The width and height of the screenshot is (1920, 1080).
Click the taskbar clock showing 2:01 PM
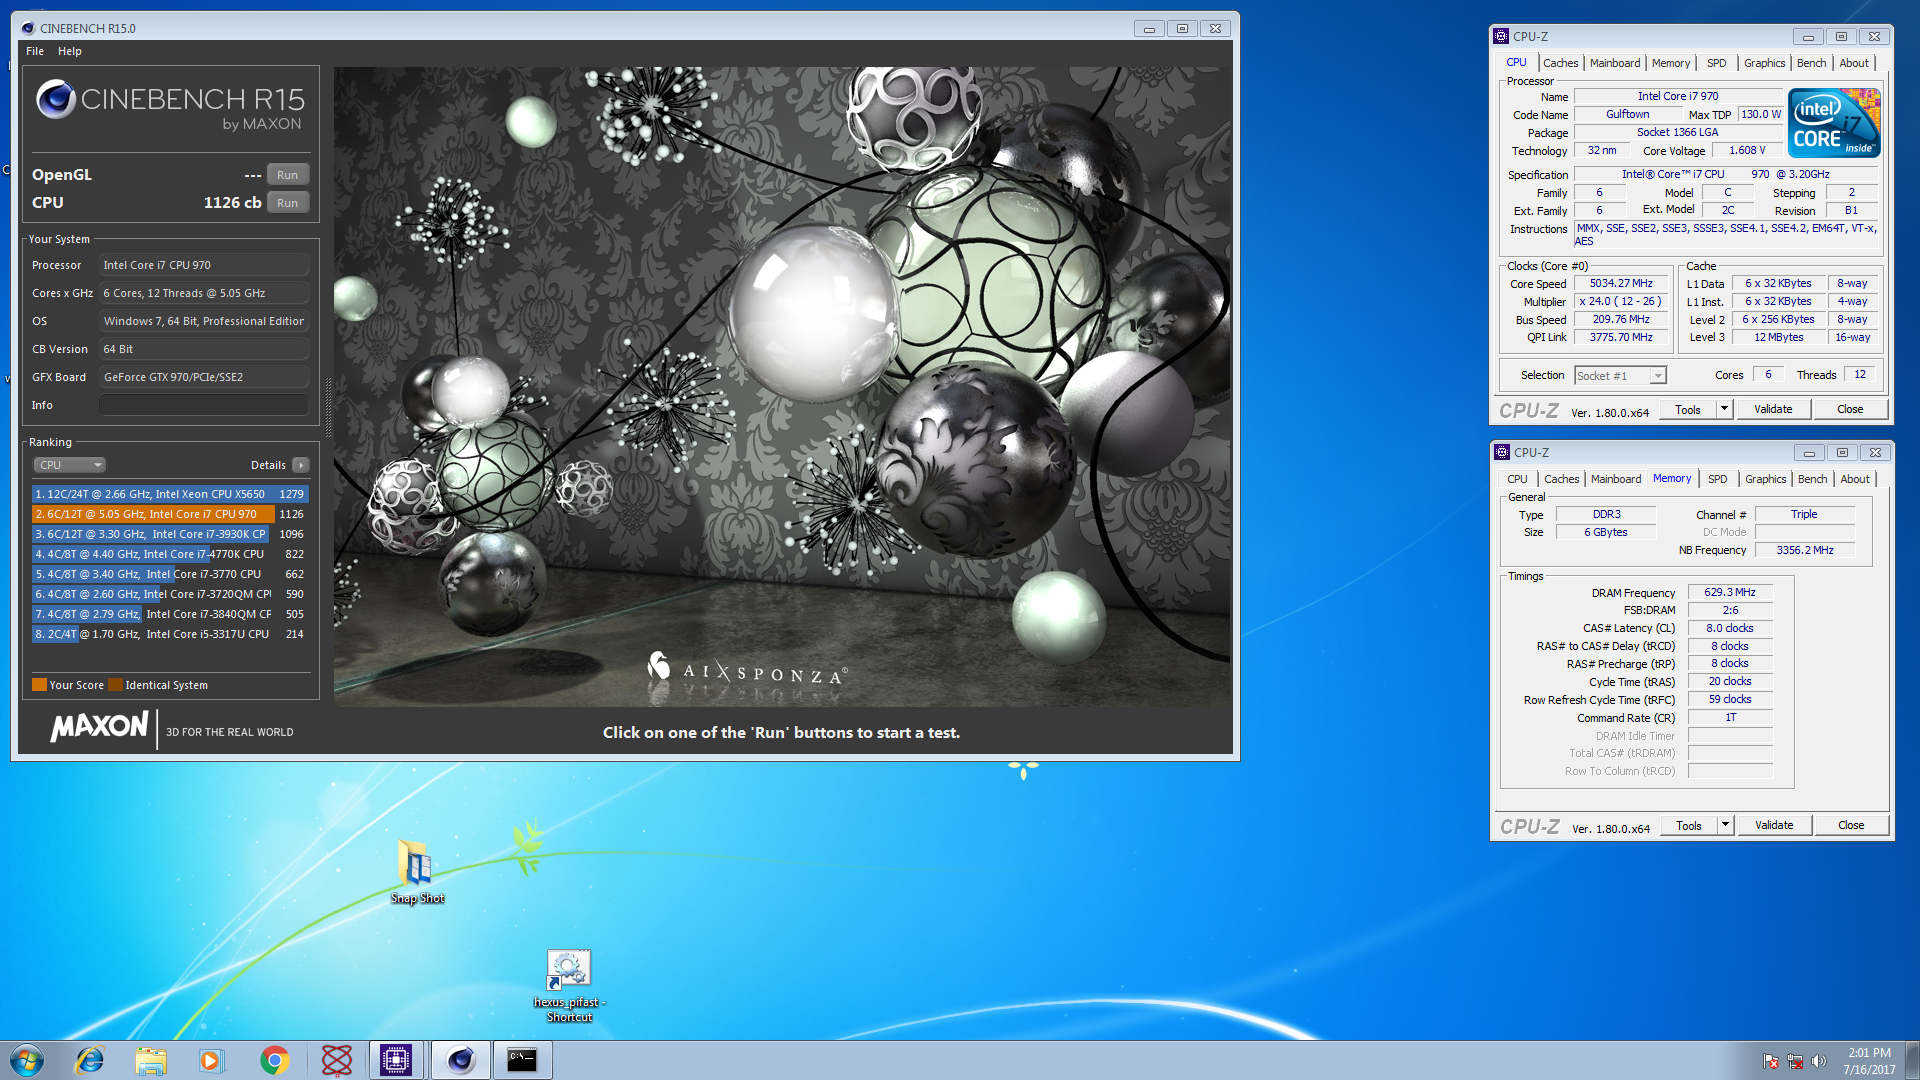1869,1061
